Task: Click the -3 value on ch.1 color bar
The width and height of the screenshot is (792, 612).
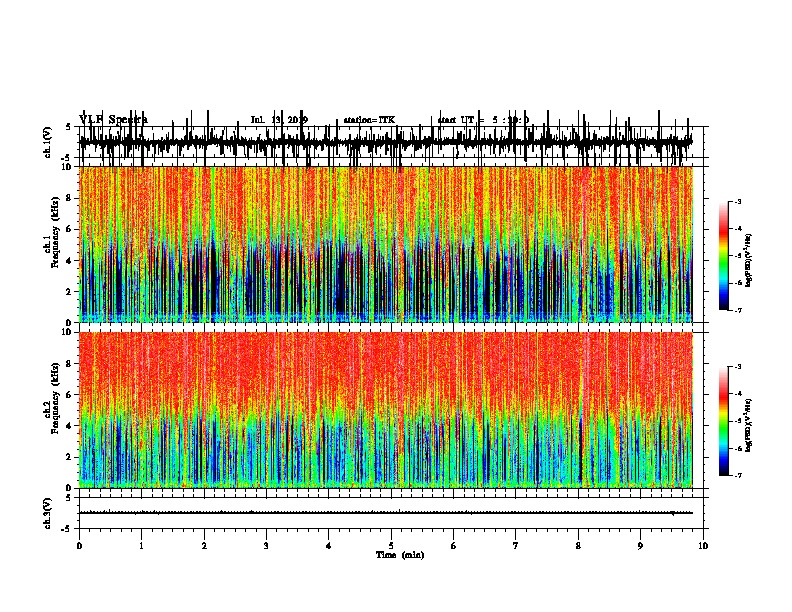Action: 737,202
